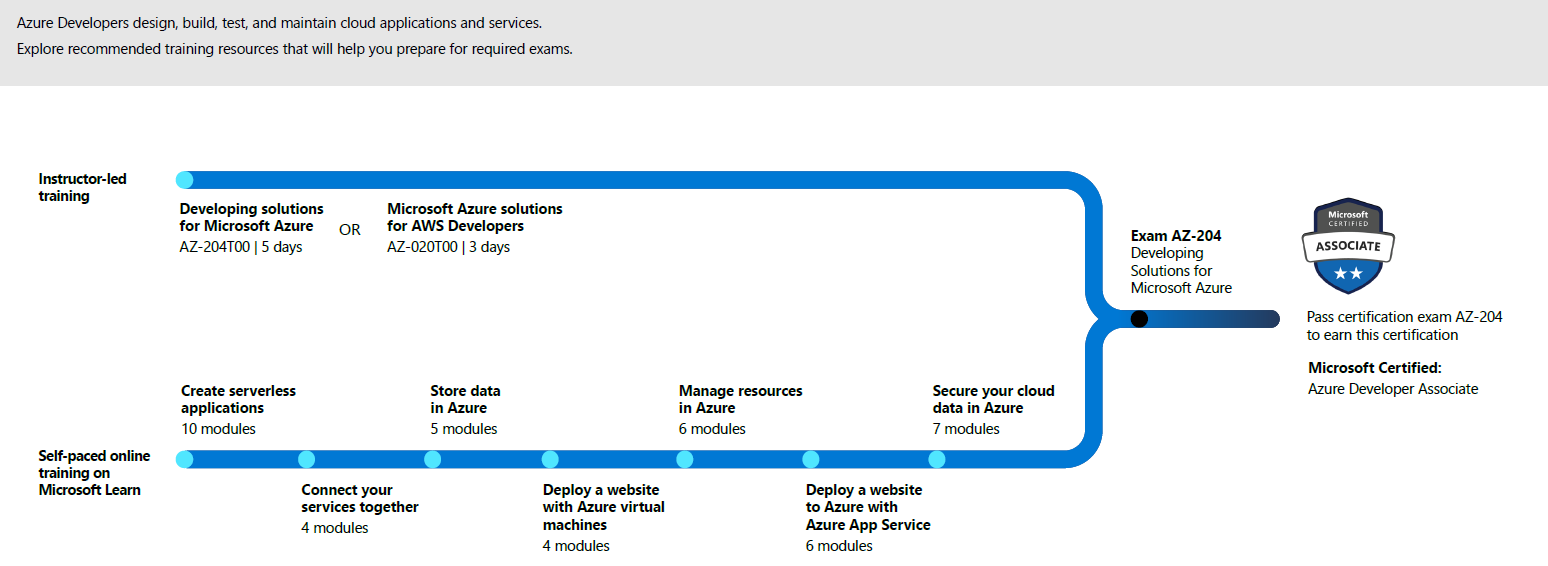Open Deploy a website with Azure App Service
This screenshot has width=1548, height=566.
(868, 507)
